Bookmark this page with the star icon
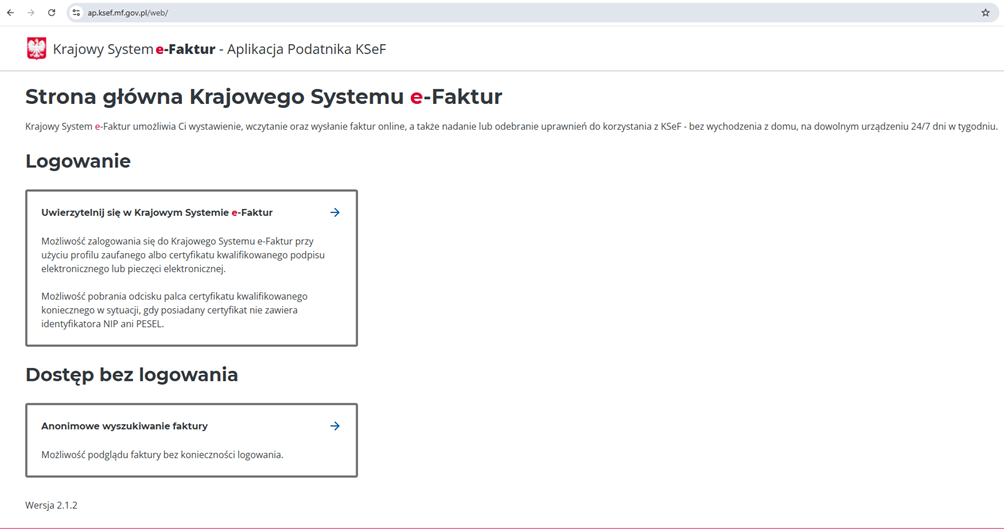The height and width of the screenshot is (531, 1004). pos(985,13)
